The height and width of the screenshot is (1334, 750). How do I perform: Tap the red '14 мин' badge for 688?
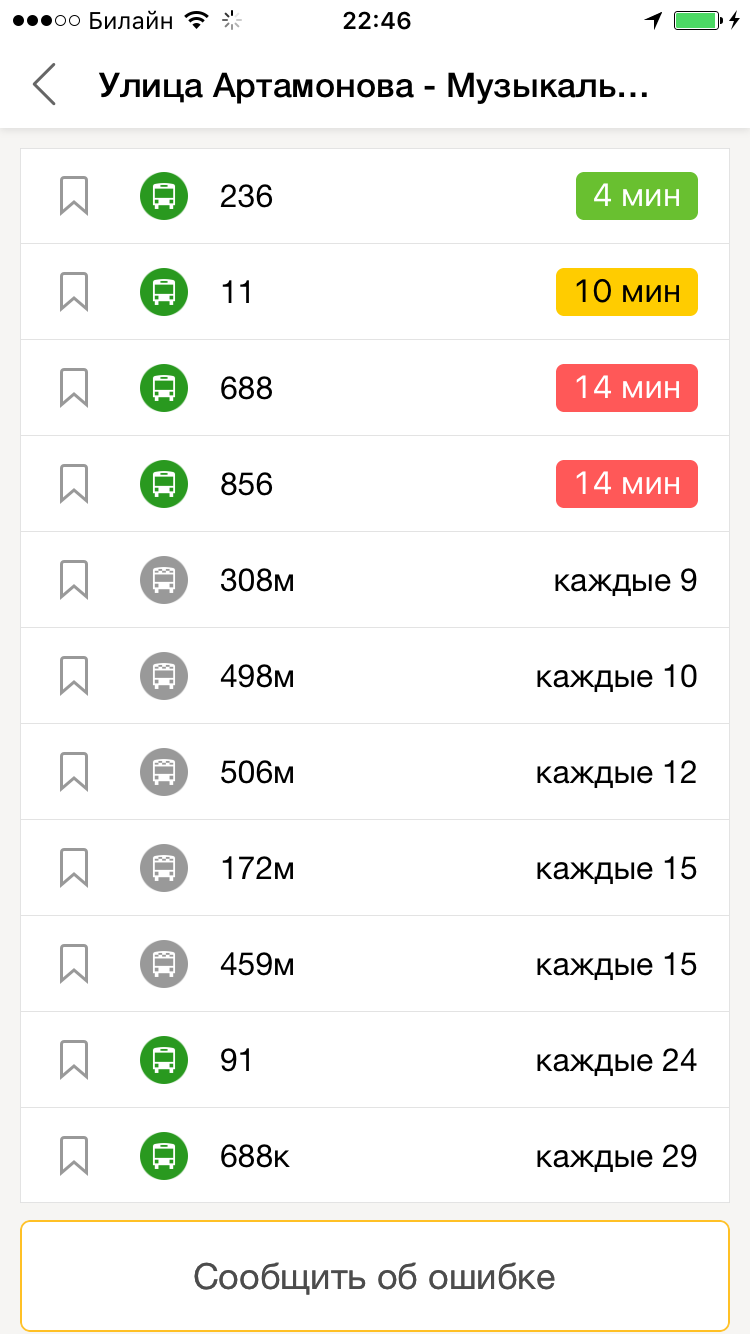[626, 388]
